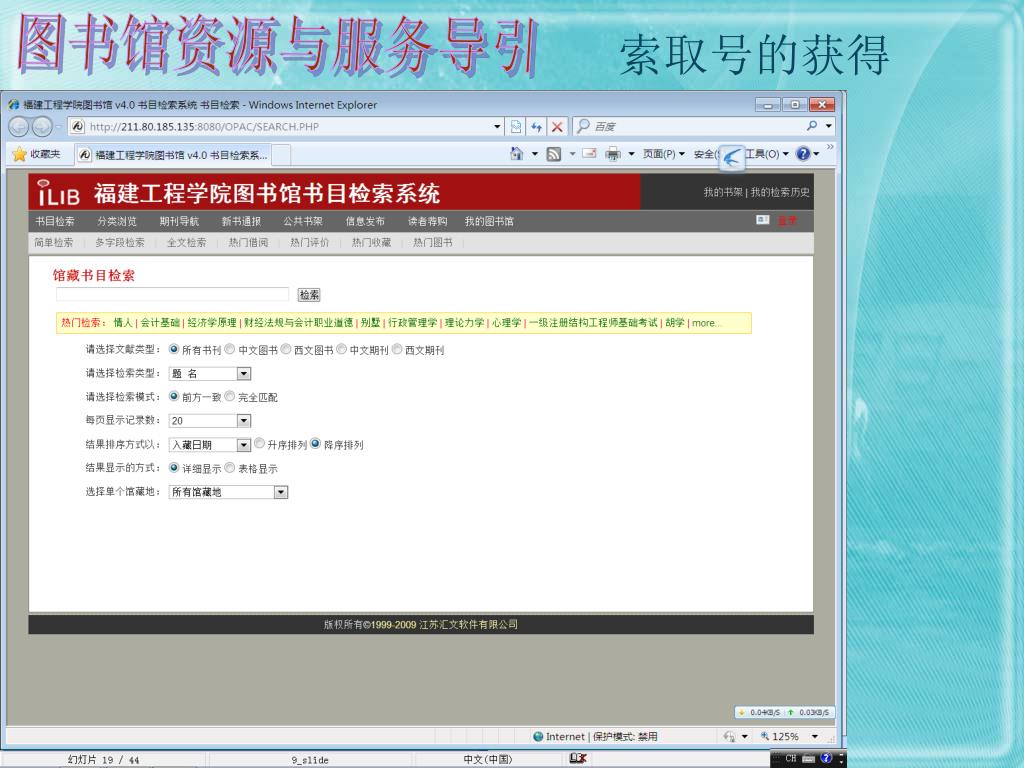1024x768 pixels.
Task: Click the small card icon beside login
Action: pyautogui.click(x=763, y=219)
